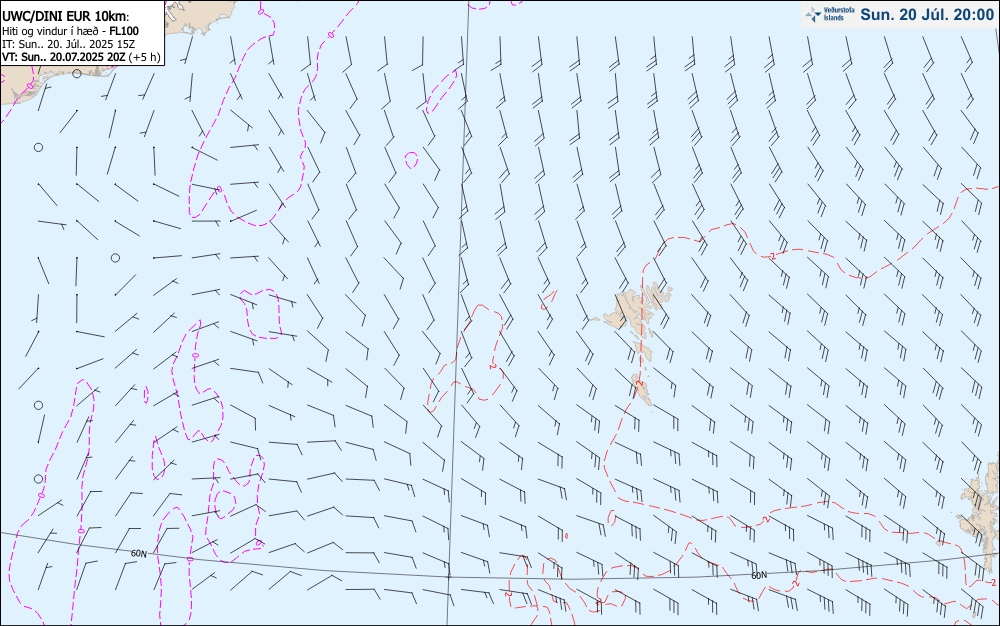This screenshot has height=626, width=1000.
Task: Click the 'Hiti og vindur í hæð - FL100' line
Action: click(70, 31)
